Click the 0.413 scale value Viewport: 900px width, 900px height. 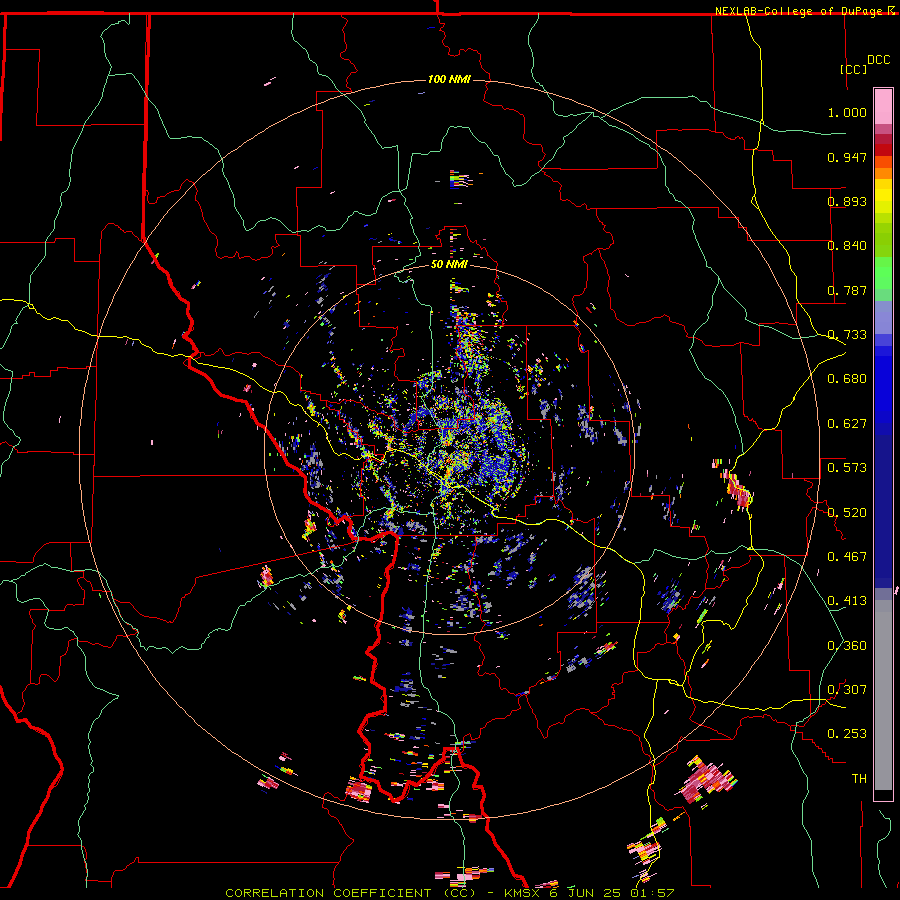847,601
